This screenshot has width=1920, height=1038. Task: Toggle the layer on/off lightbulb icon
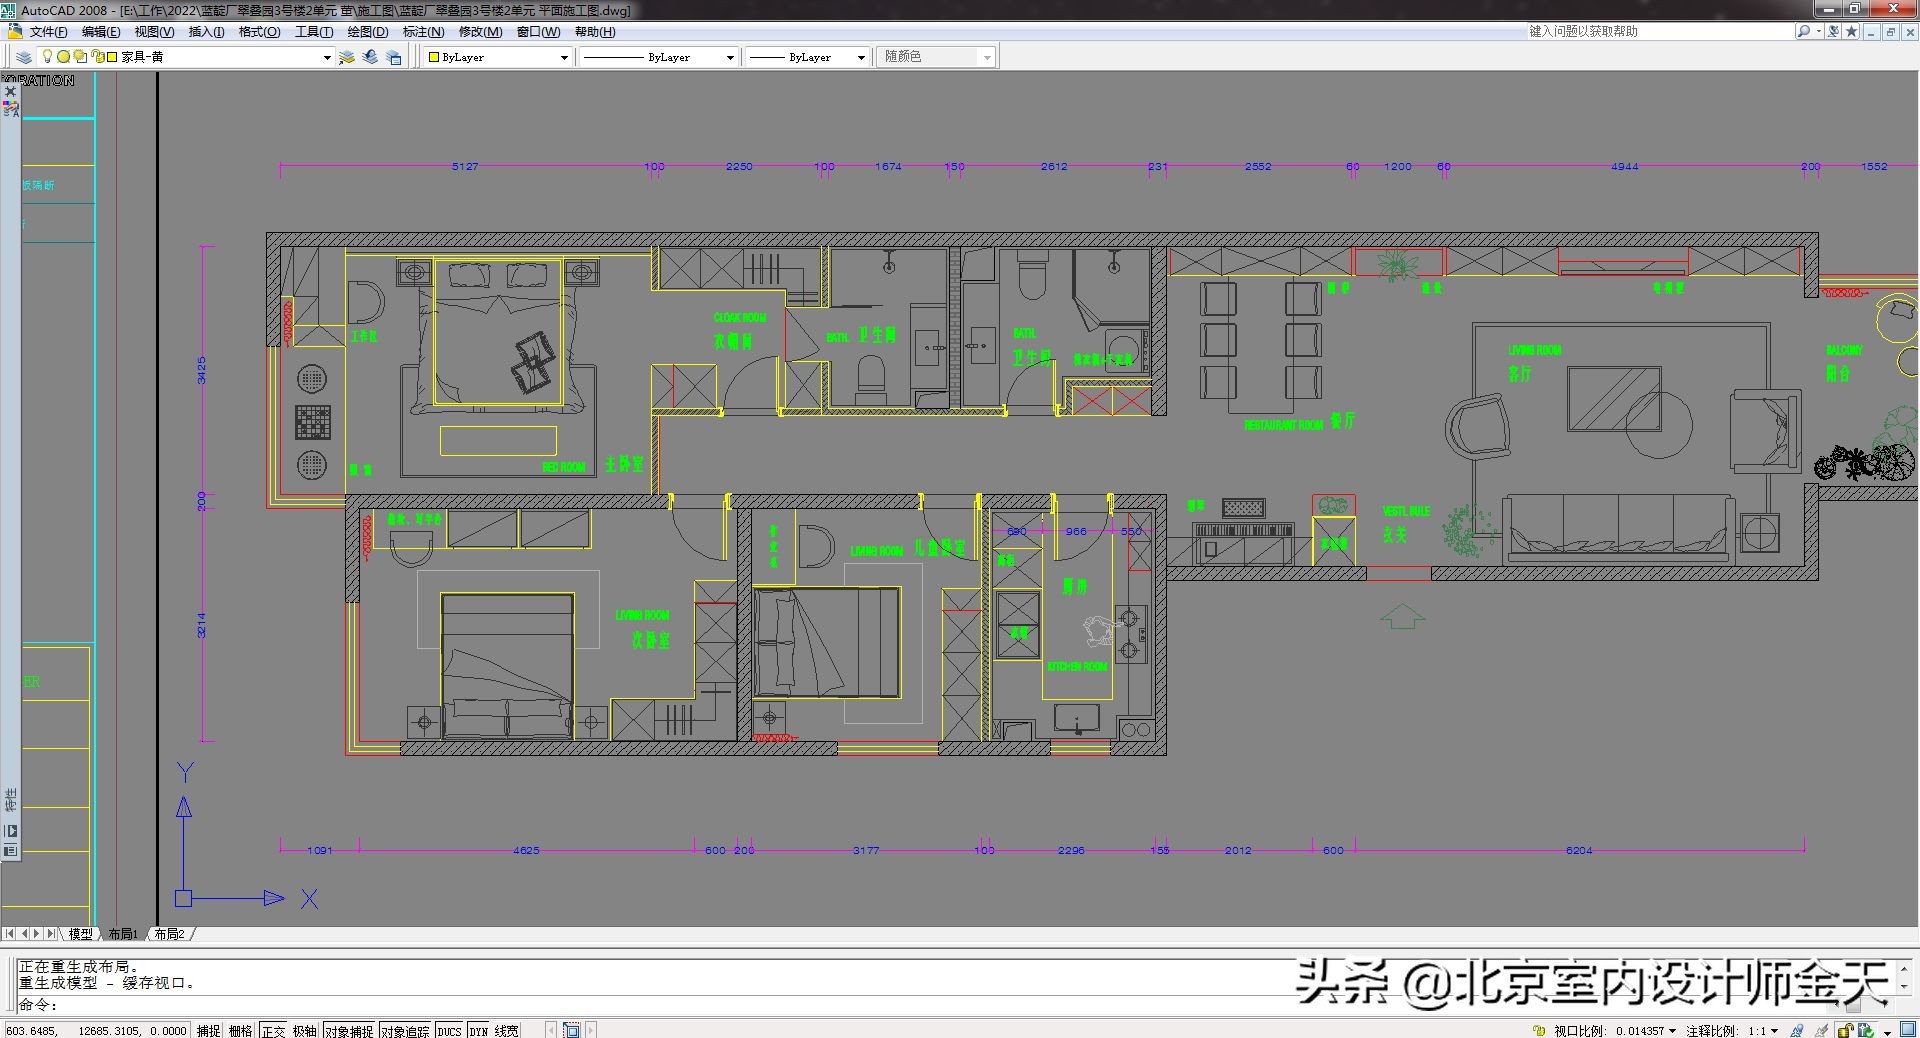pos(47,57)
